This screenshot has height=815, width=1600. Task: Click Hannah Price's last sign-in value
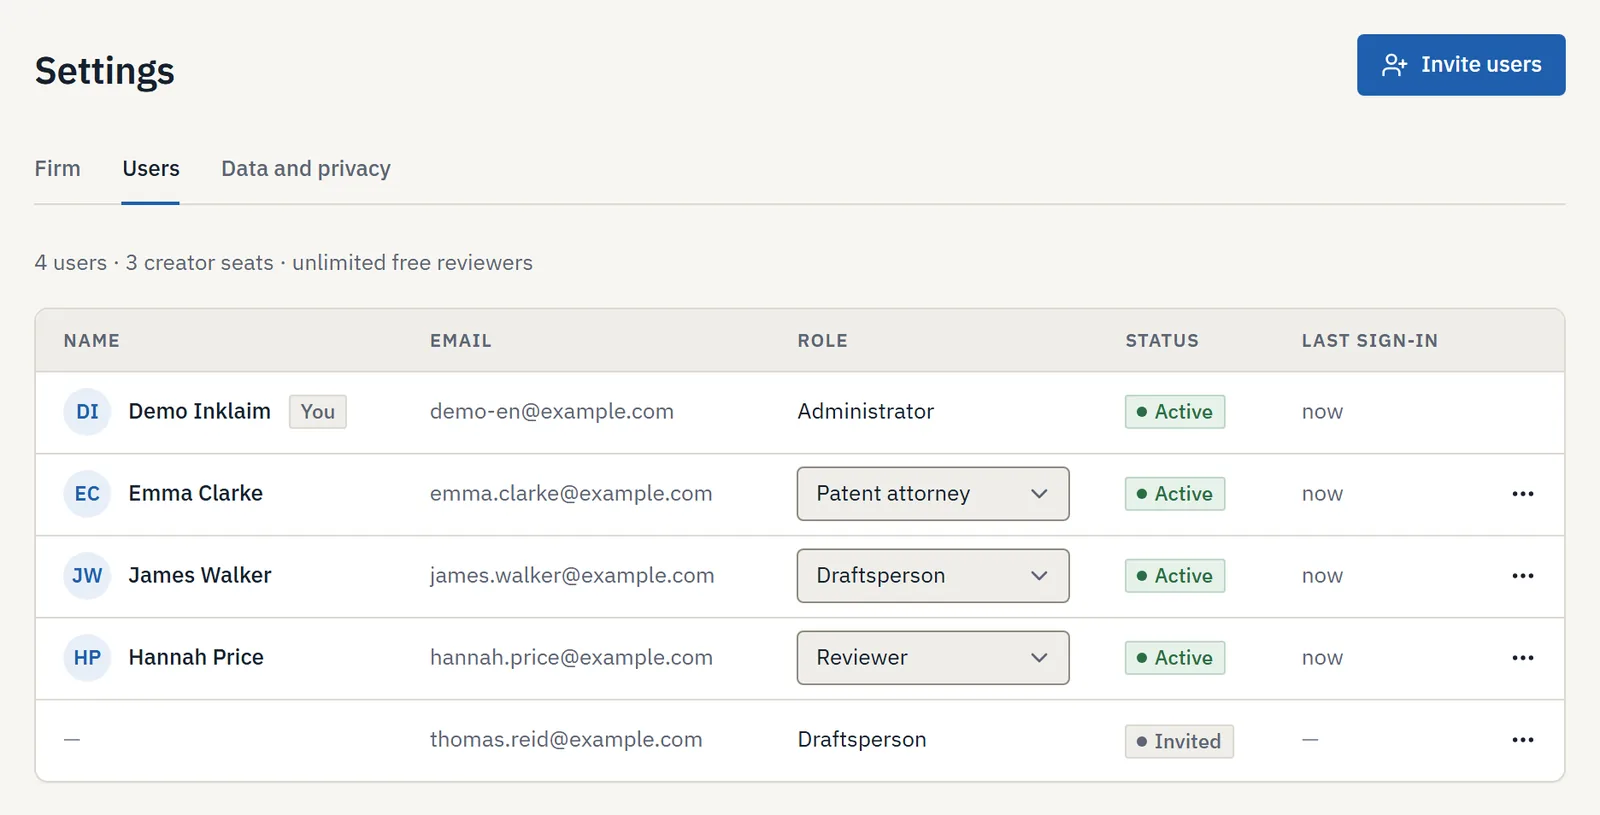point(1322,658)
